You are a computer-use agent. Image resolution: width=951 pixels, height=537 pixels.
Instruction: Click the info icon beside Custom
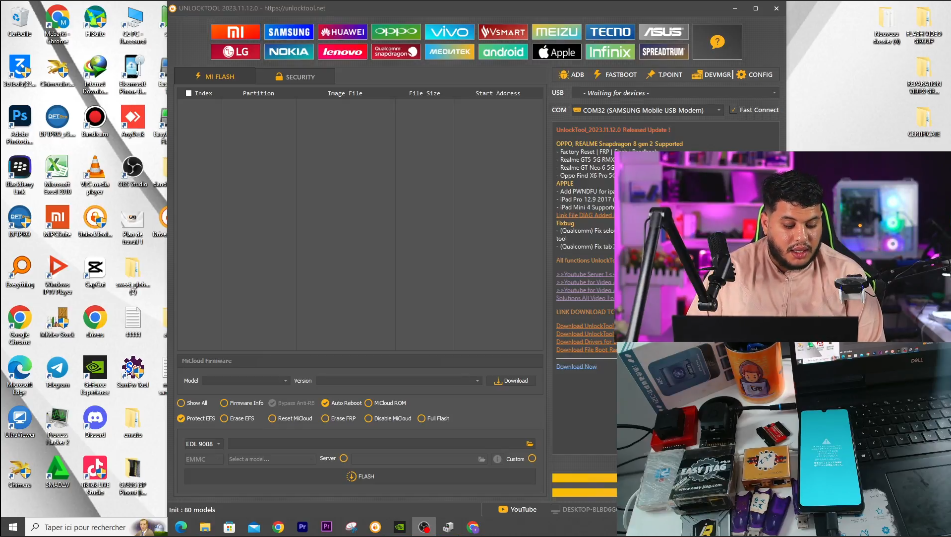(497, 459)
